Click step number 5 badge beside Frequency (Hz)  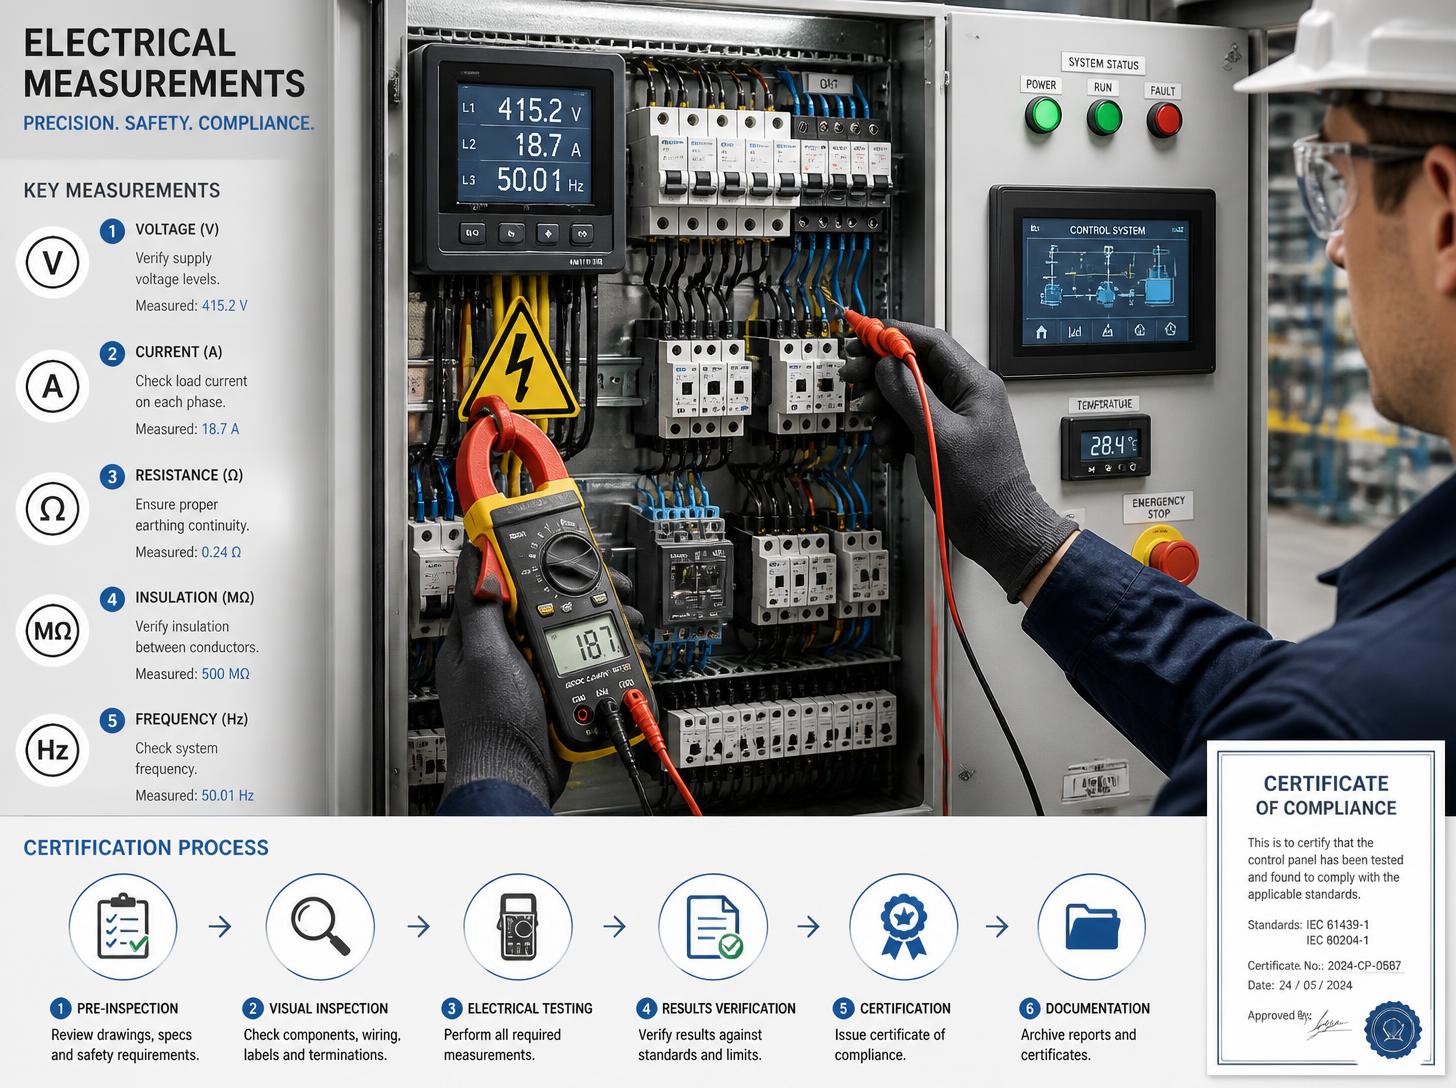[x=112, y=721]
